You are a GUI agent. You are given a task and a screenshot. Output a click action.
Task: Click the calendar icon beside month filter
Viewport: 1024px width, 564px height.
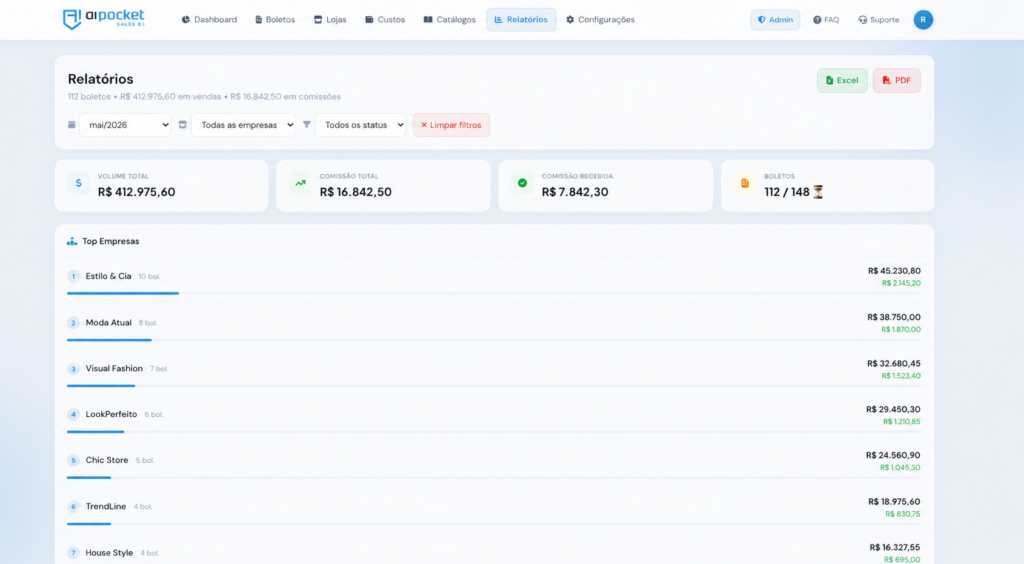72,125
